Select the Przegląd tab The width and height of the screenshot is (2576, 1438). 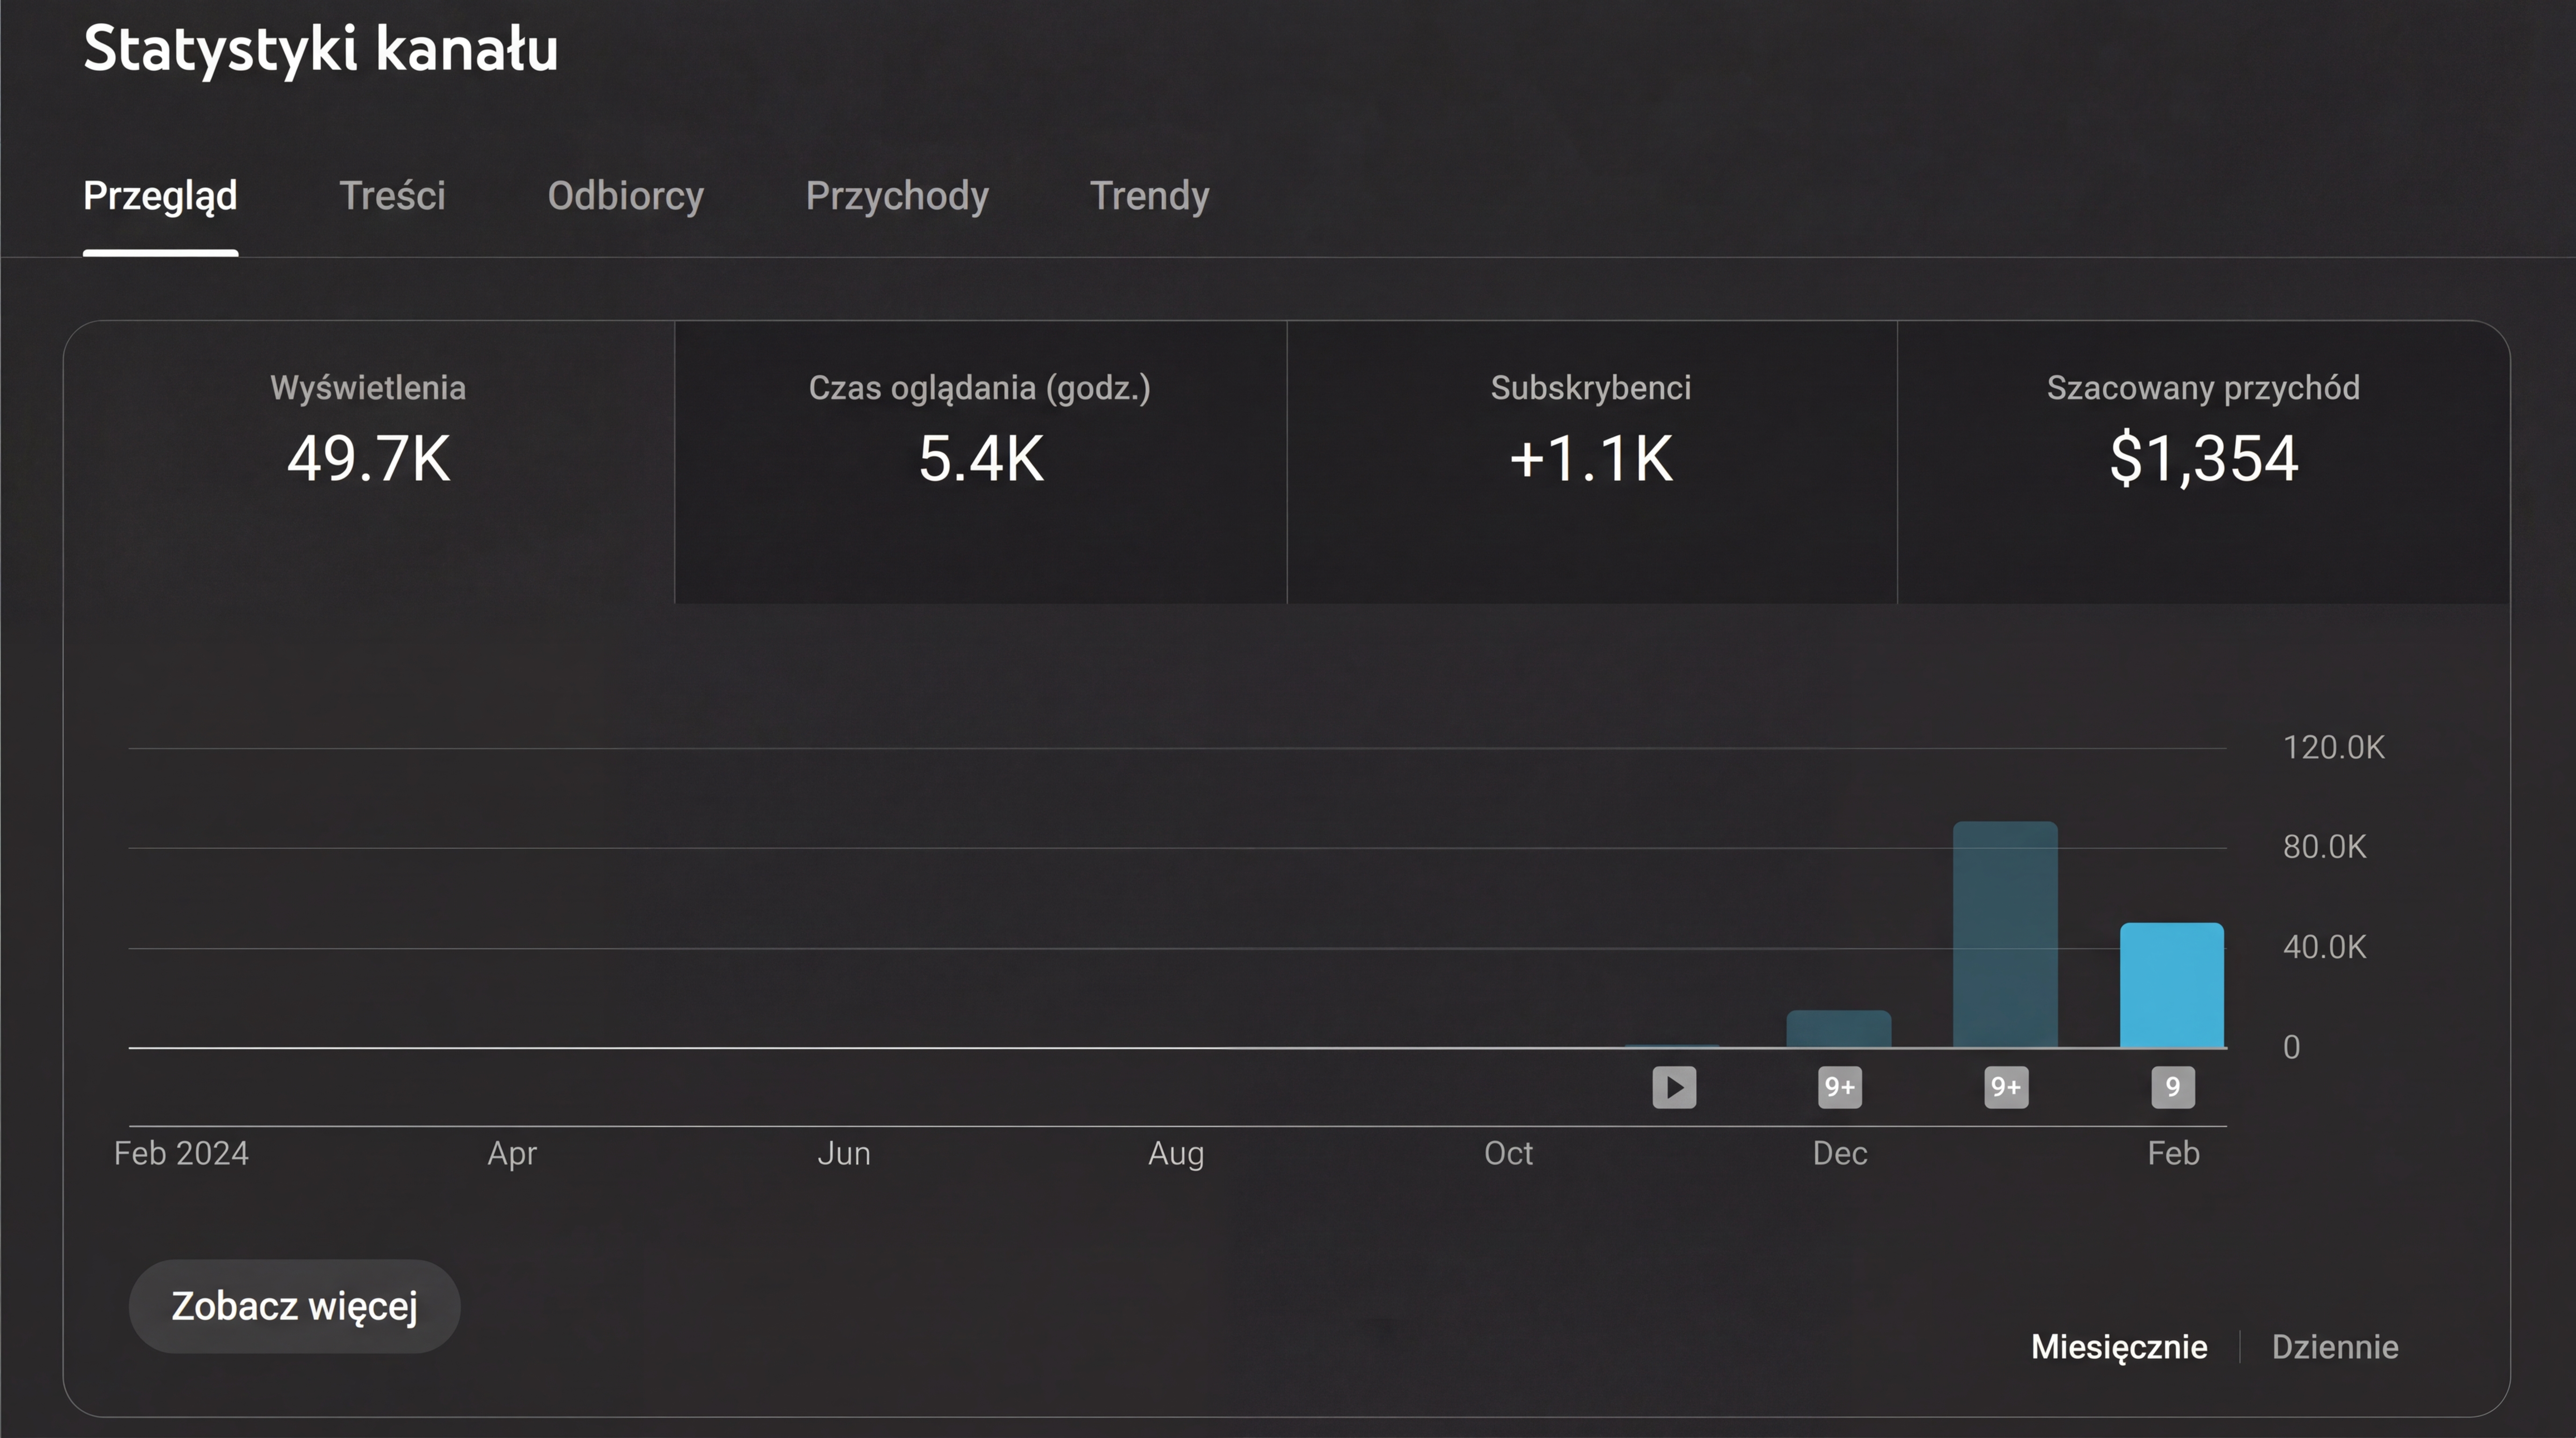tap(160, 196)
